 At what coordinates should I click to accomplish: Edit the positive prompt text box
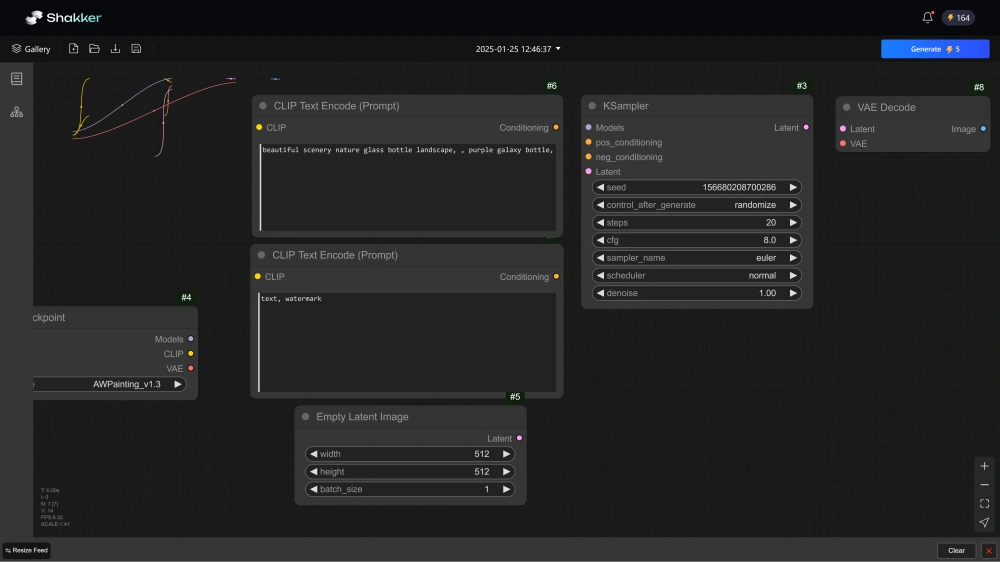click(x=408, y=187)
